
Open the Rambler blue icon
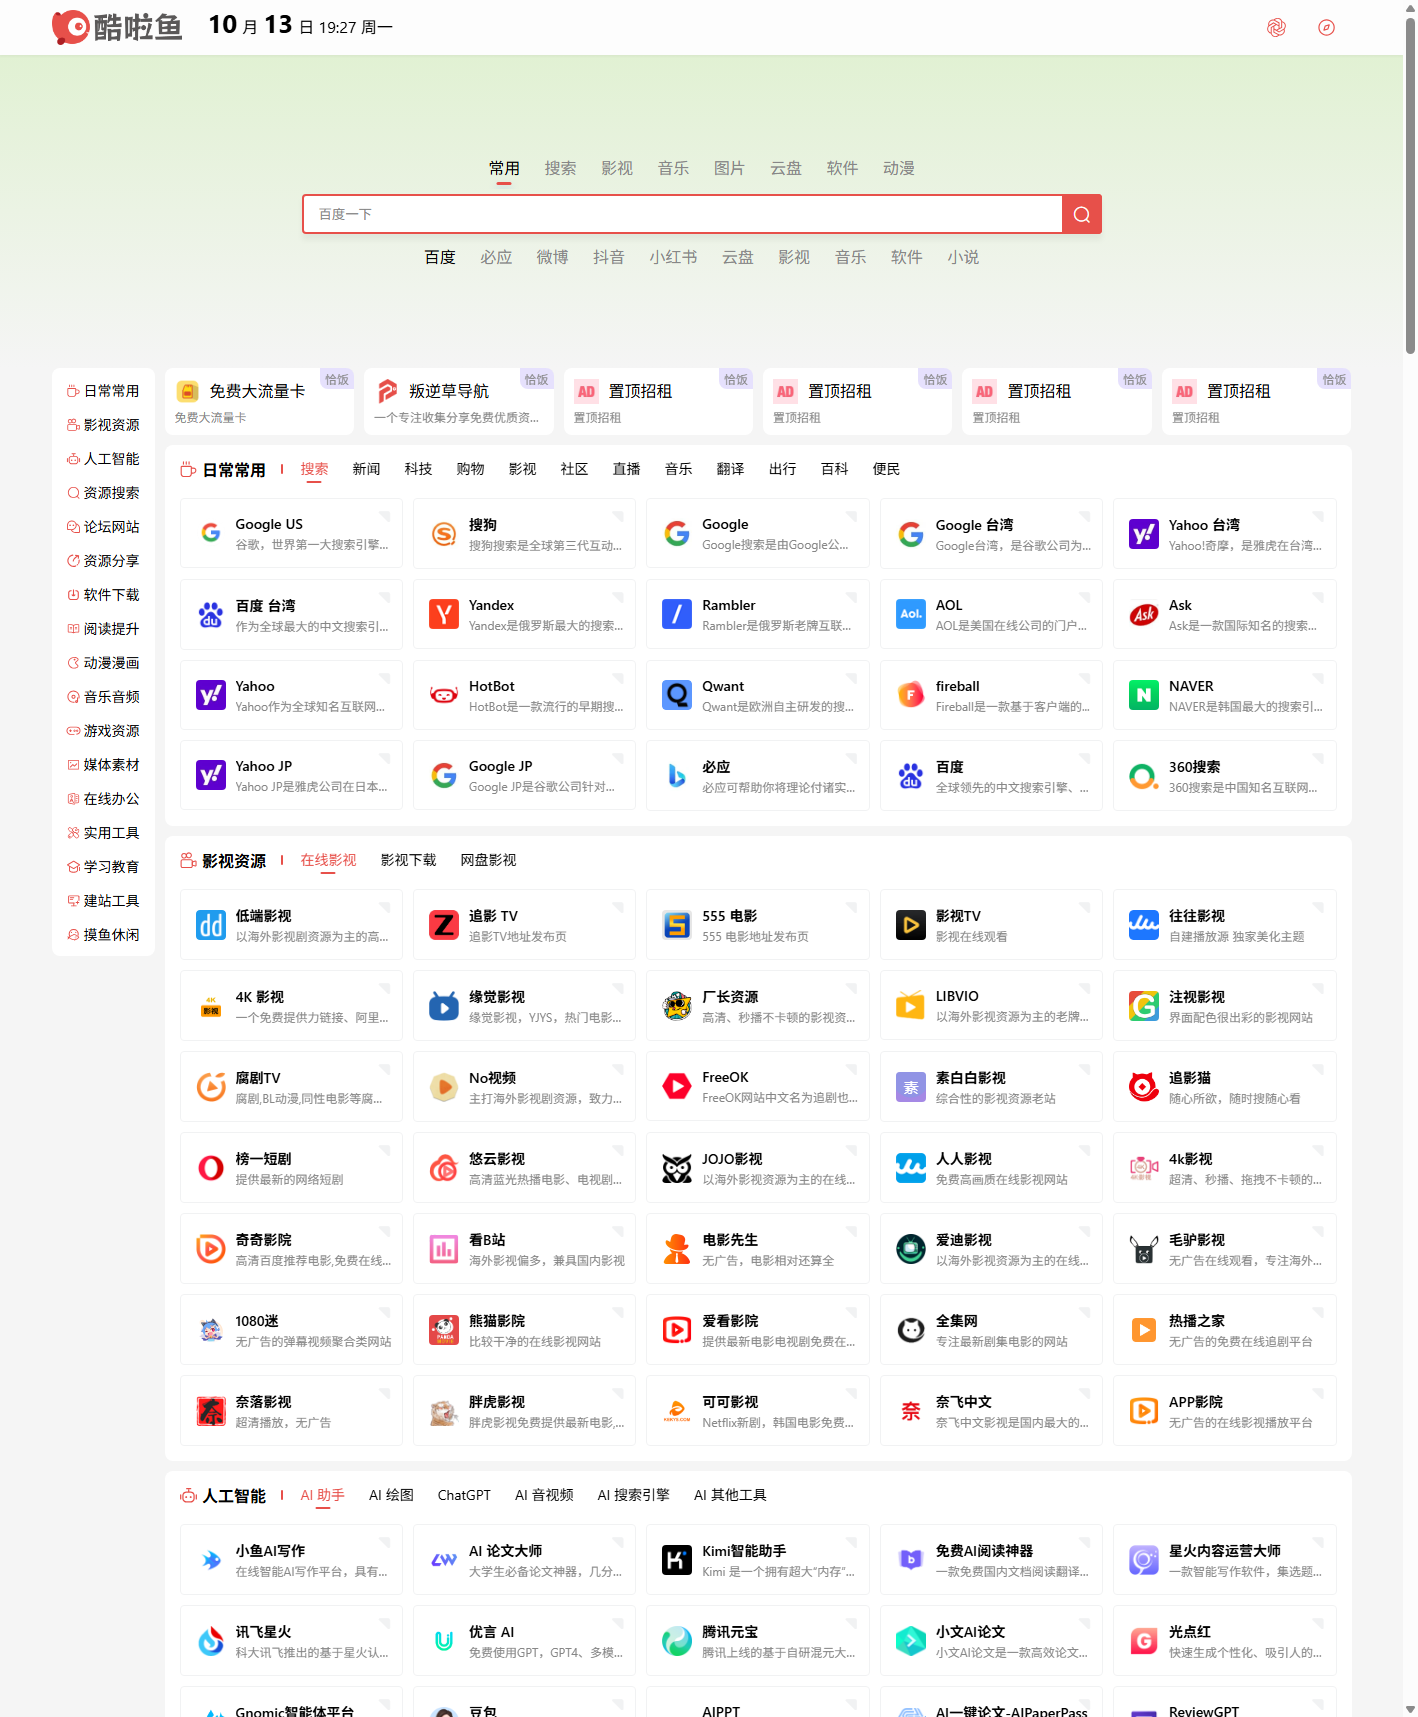pos(677,614)
